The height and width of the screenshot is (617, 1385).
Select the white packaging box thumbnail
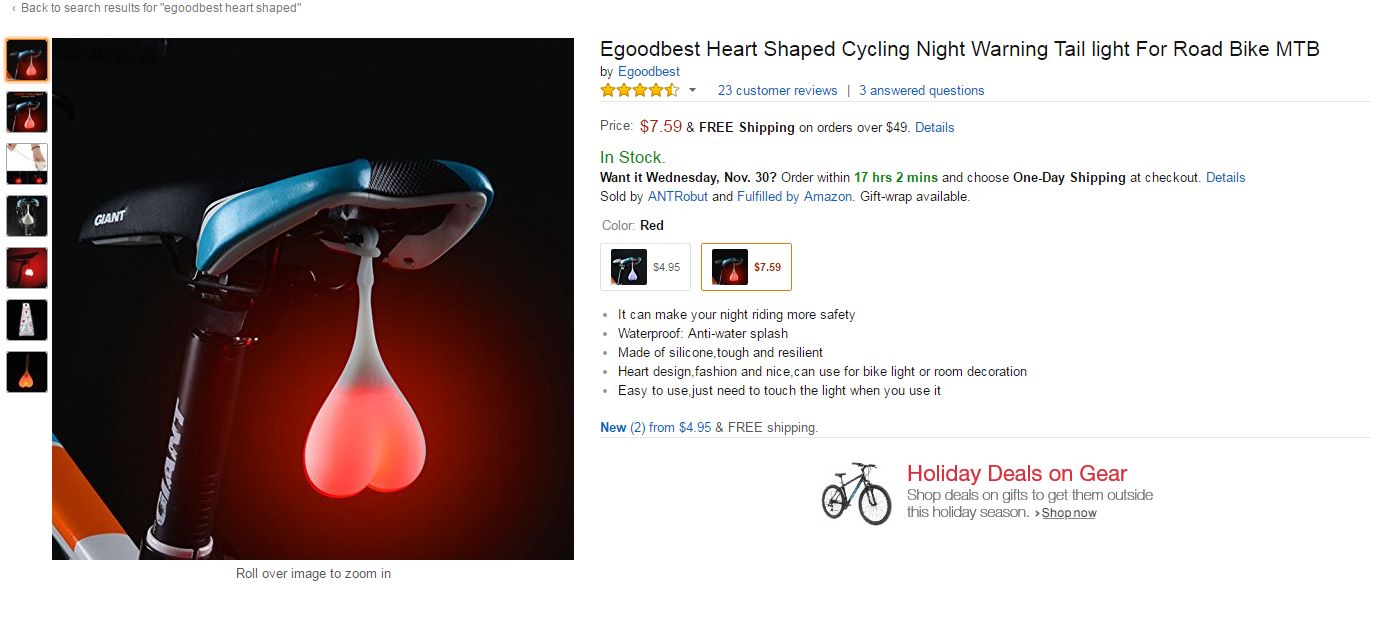pyautogui.click(x=27, y=320)
